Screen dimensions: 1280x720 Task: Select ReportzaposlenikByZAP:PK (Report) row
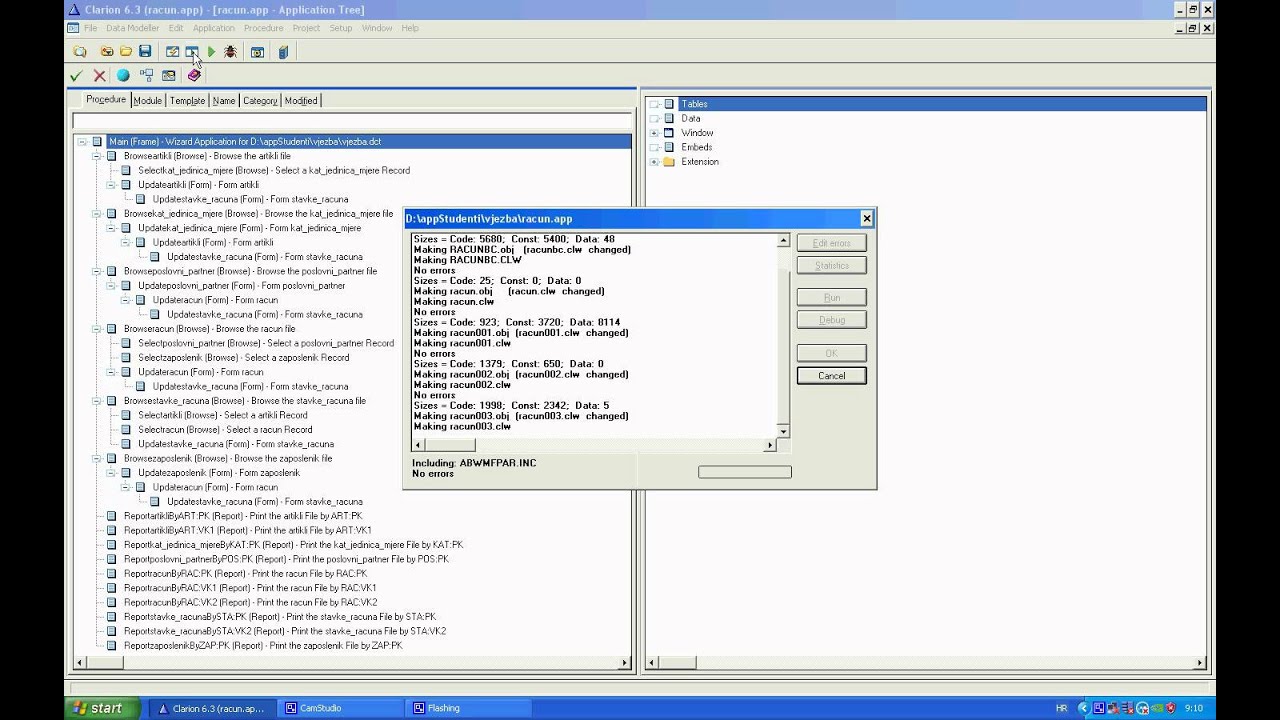(x=263, y=646)
